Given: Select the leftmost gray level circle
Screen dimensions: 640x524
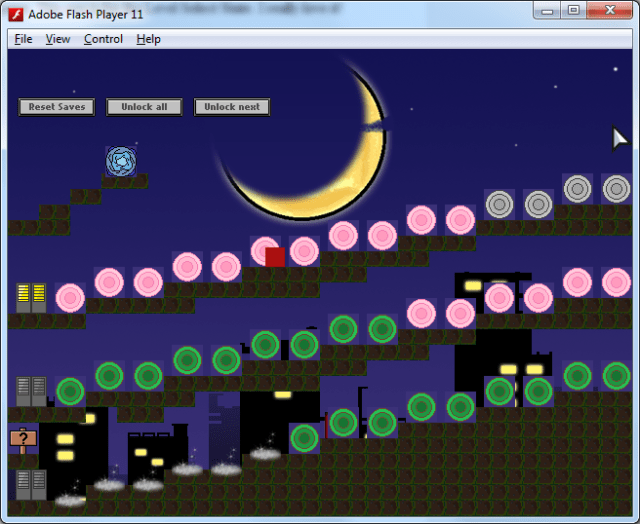Looking at the screenshot, I should pos(499,204).
